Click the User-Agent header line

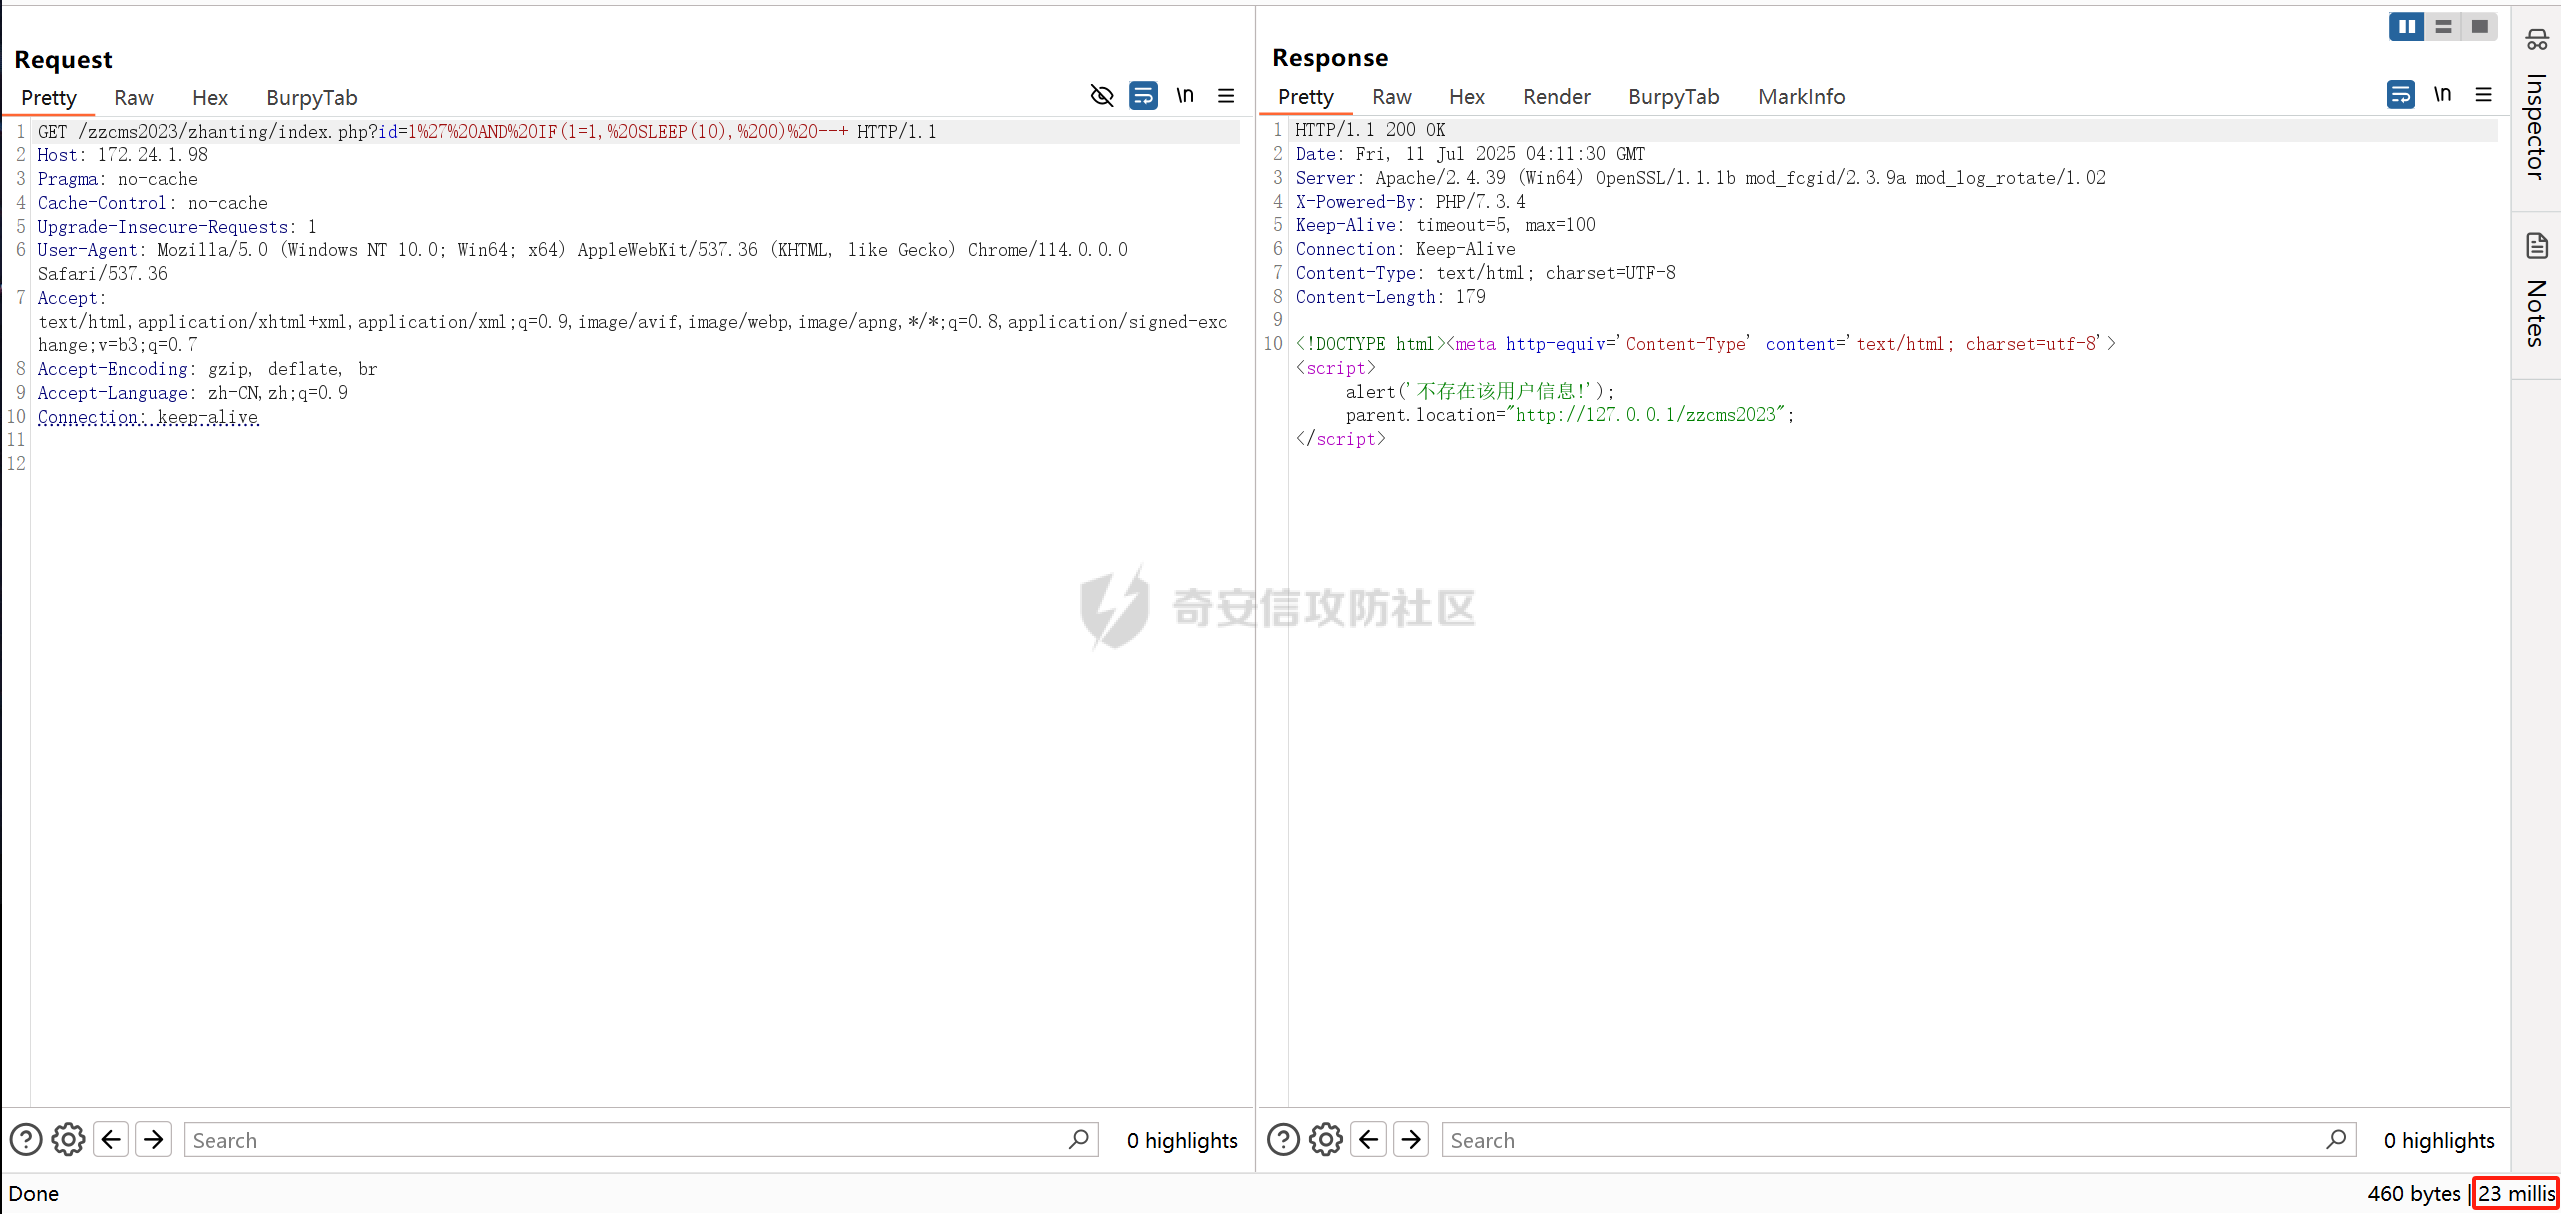point(583,262)
